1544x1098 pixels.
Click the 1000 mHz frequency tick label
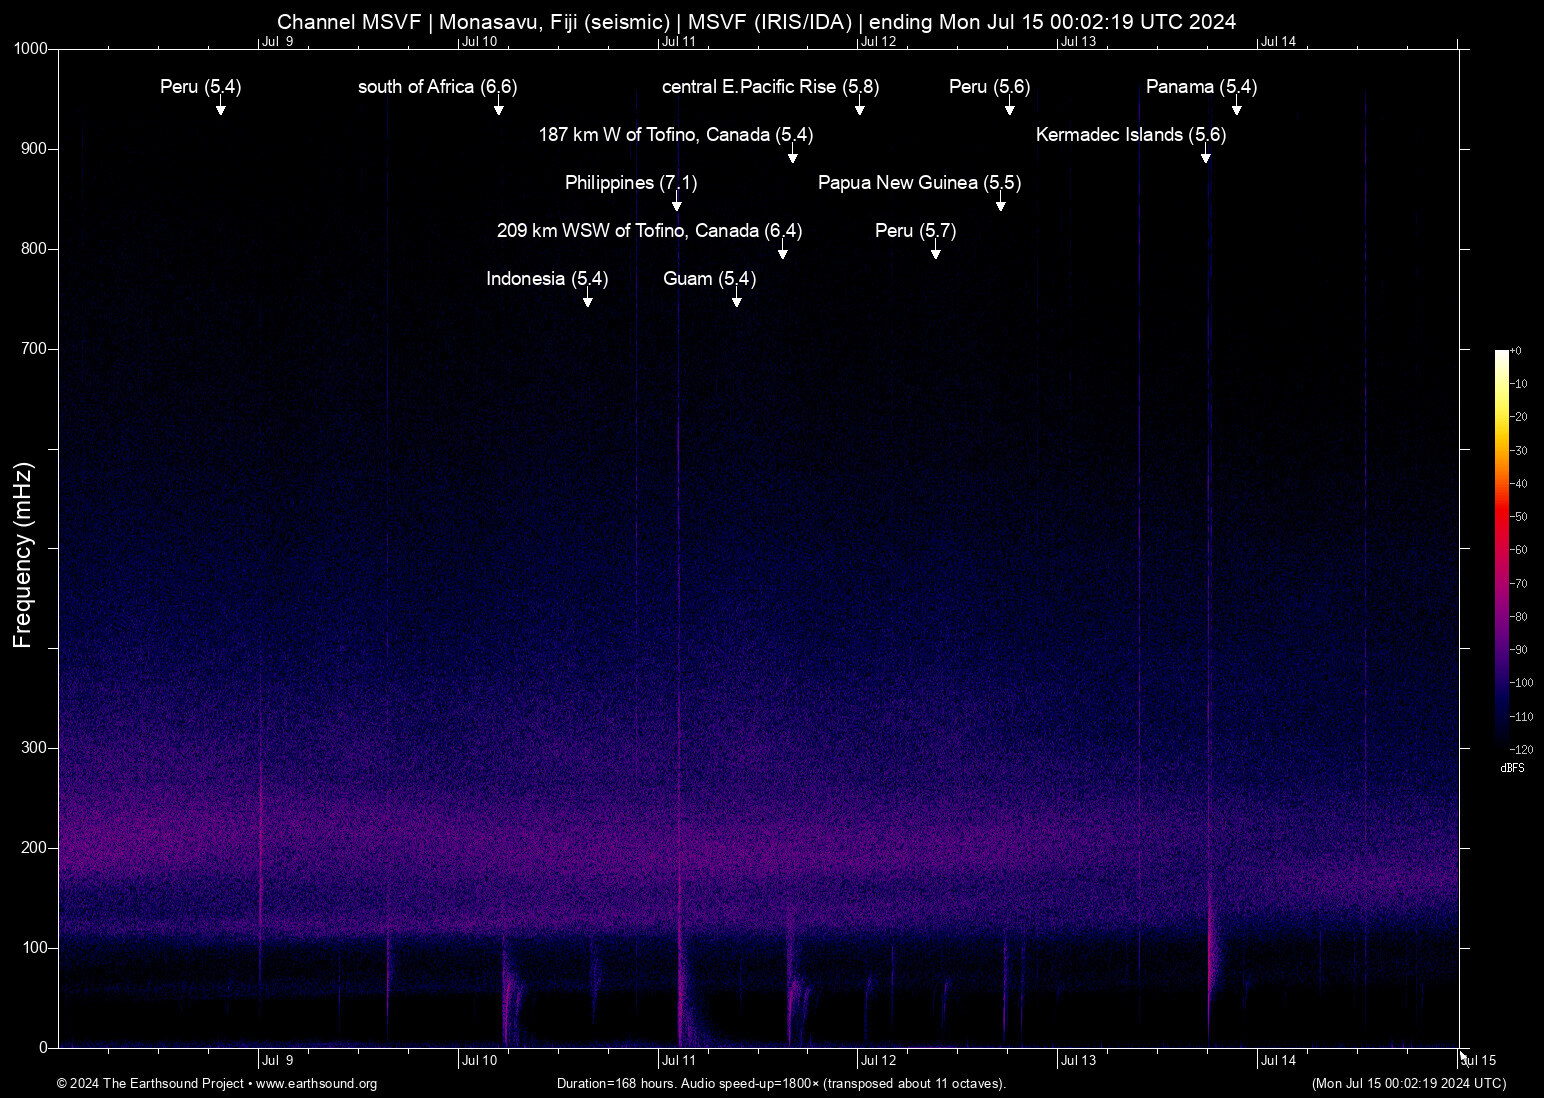pyautogui.click(x=31, y=49)
